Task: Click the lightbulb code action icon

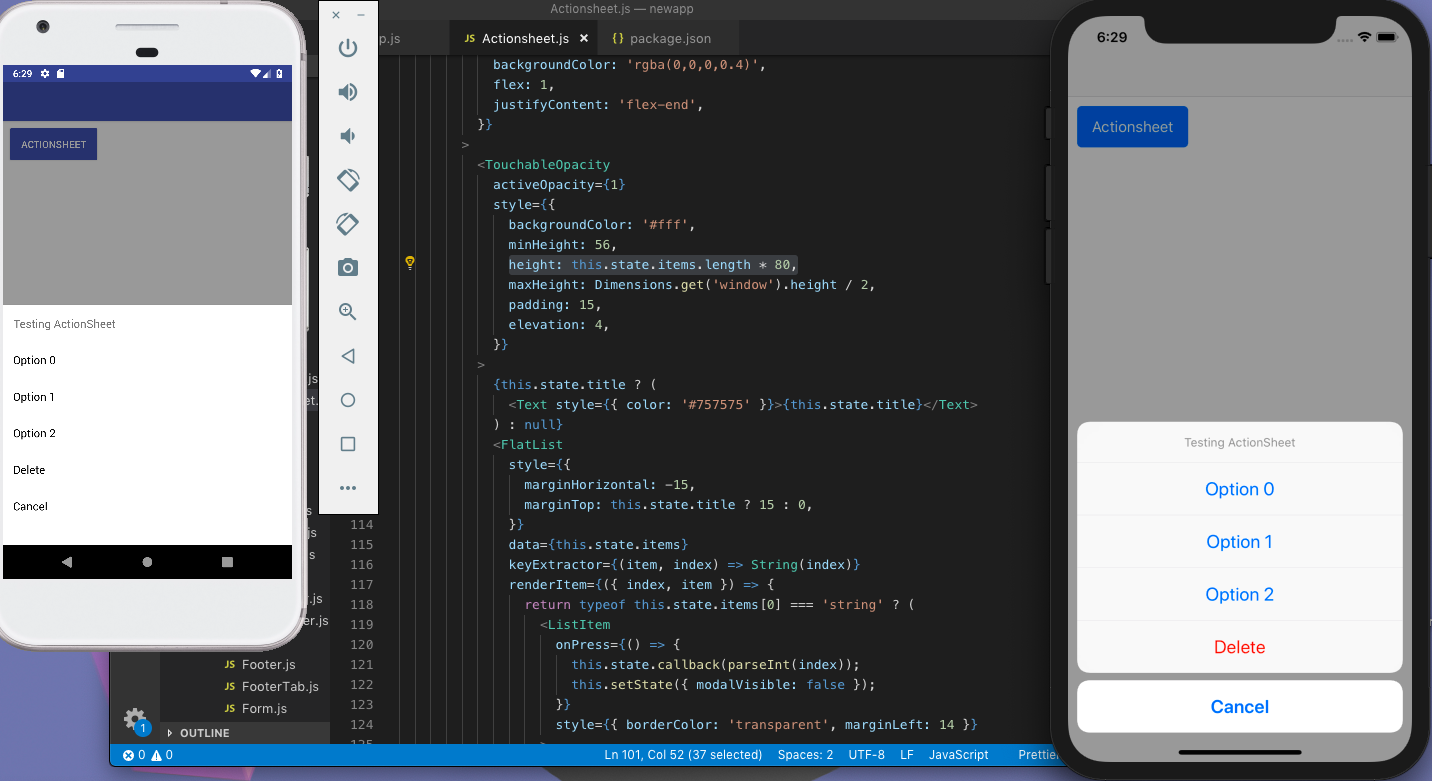Action: [410, 263]
